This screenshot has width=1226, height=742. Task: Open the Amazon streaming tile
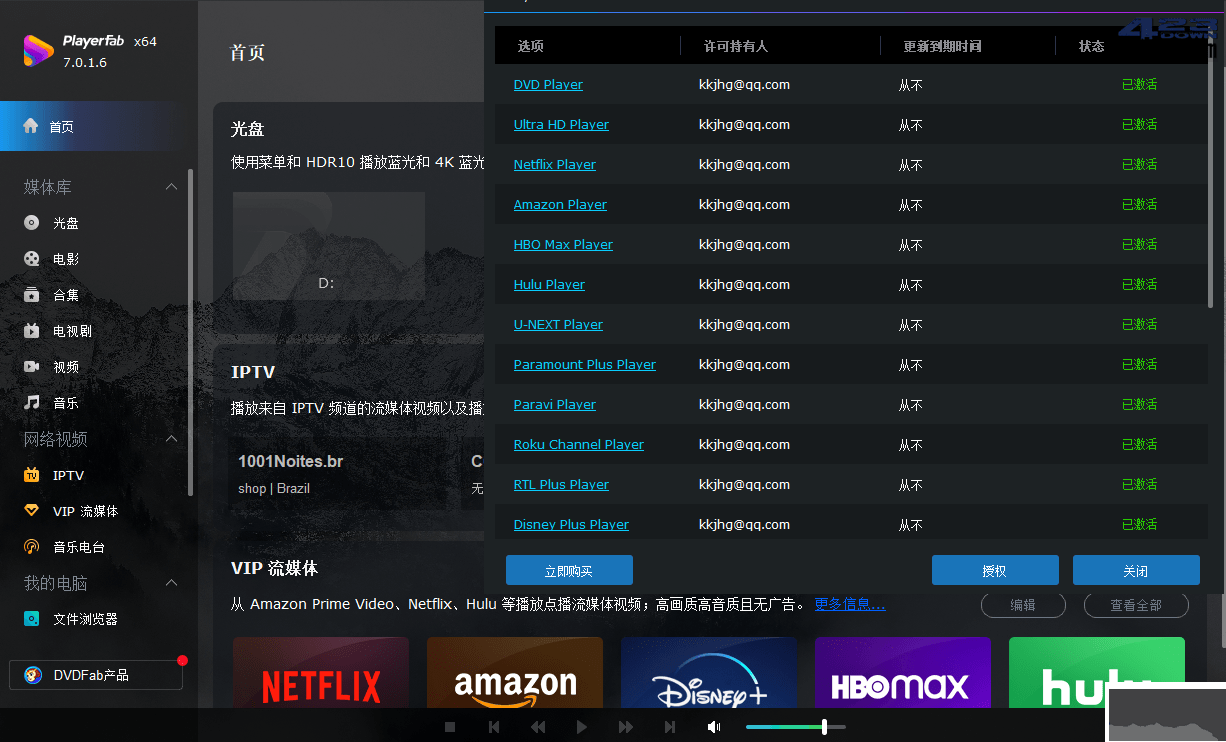click(515, 673)
